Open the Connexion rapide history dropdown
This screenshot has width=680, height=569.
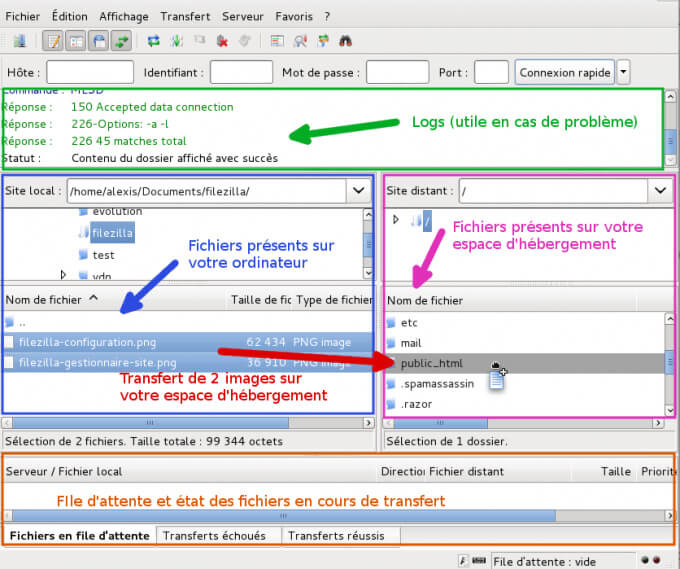tap(624, 72)
